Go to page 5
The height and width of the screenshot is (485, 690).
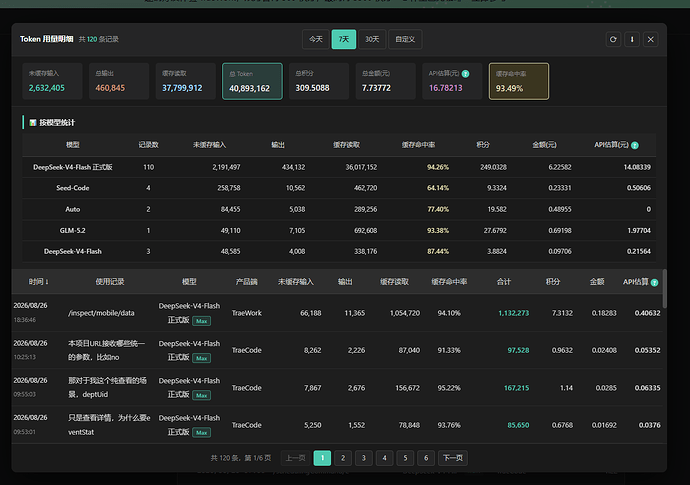point(405,458)
